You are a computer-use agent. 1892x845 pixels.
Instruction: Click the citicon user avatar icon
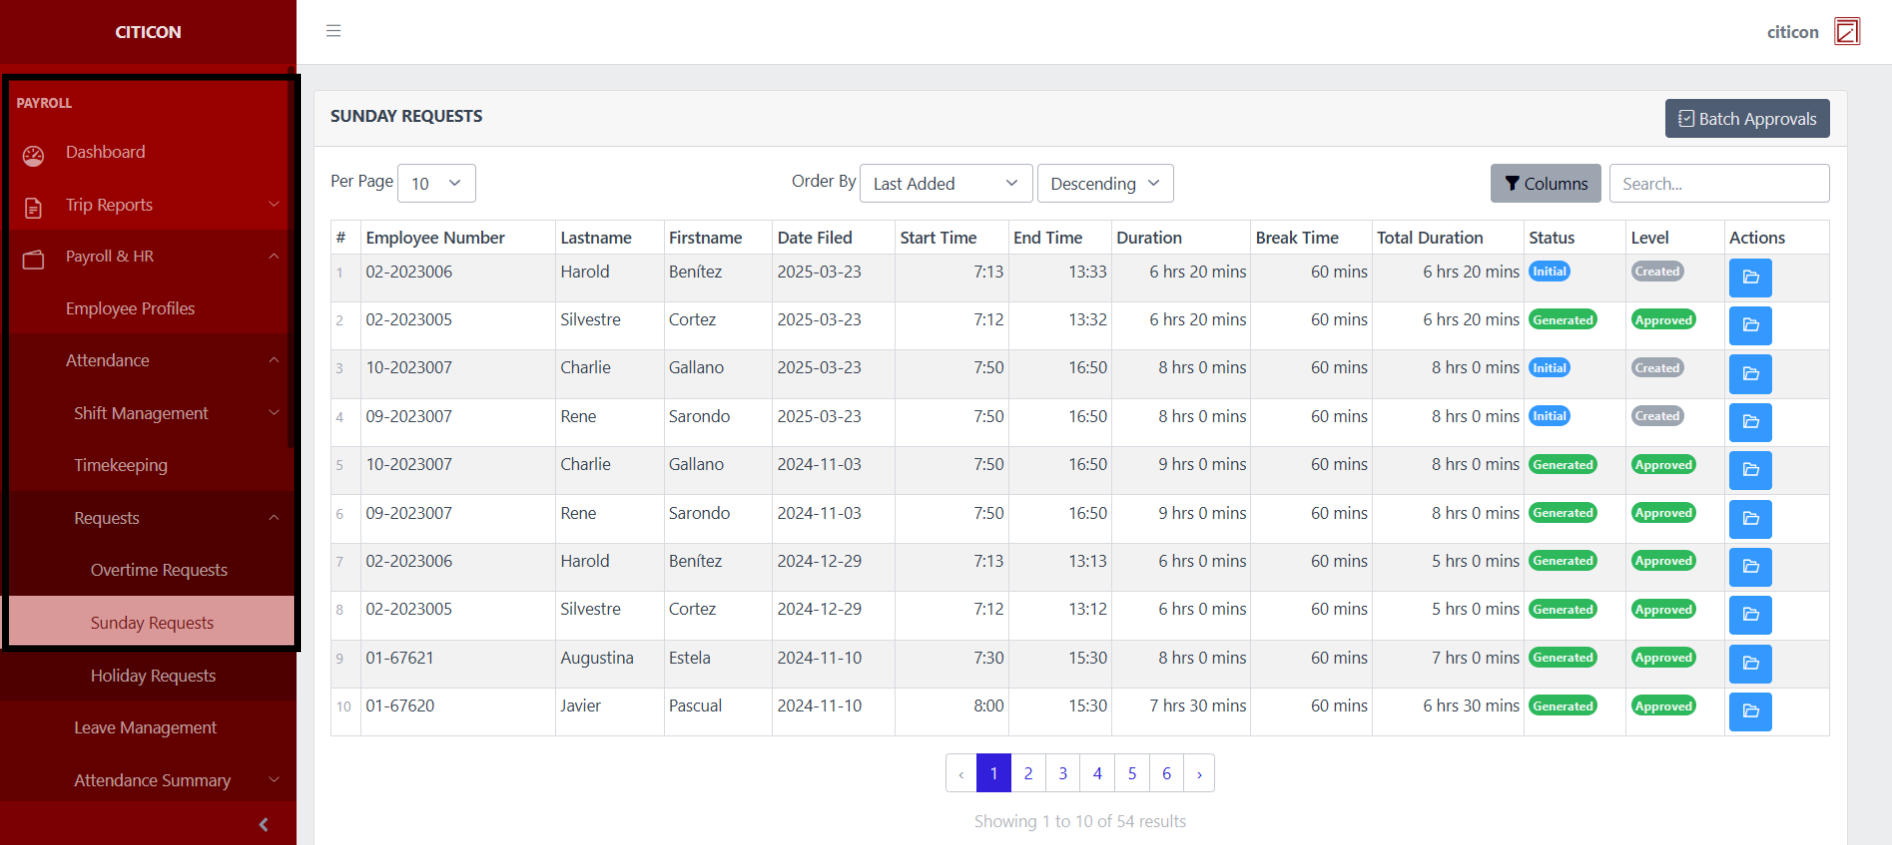[1846, 32]
